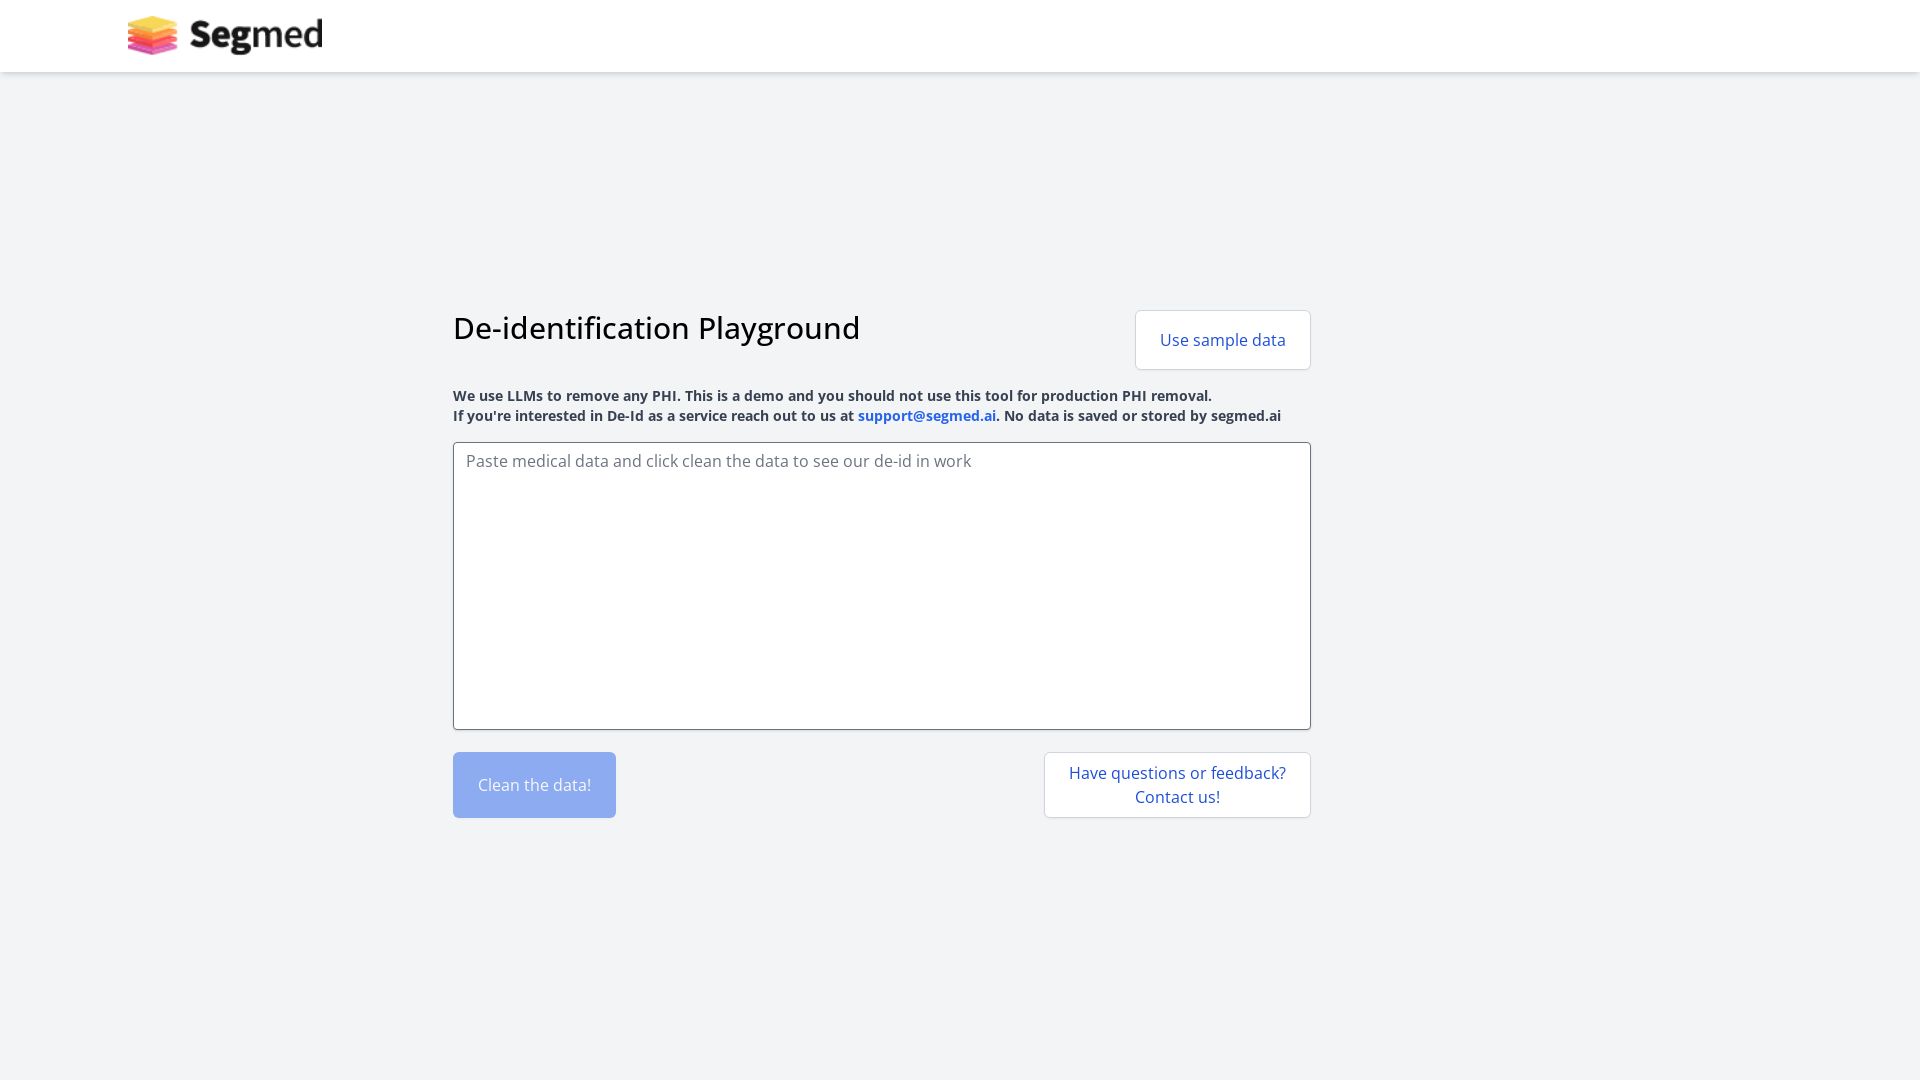Viewport: 1920px width, 1080px height.
Task: Click 'reach out to us at' text before email
Action: (x=792, y=416)
